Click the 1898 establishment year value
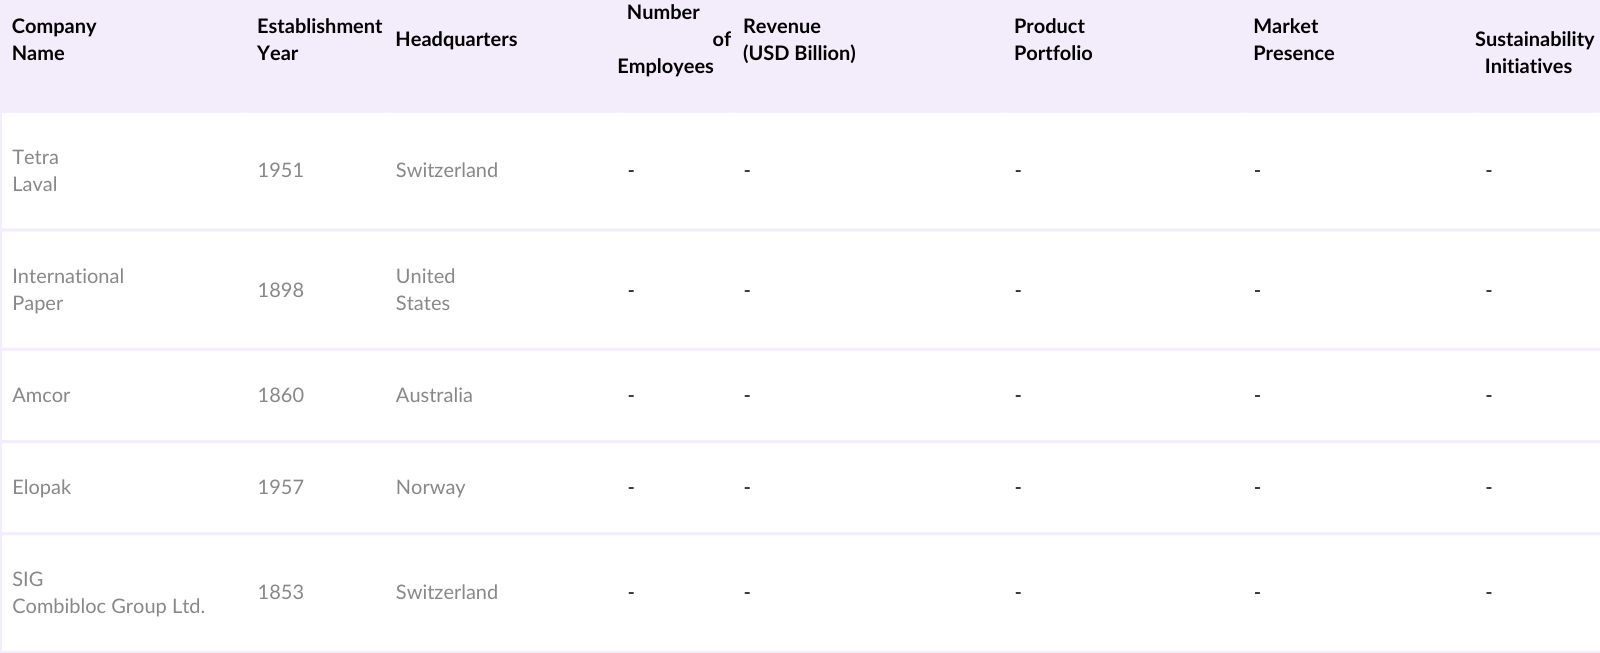This screenshot has width=1600, height=653. click(280, 290)
